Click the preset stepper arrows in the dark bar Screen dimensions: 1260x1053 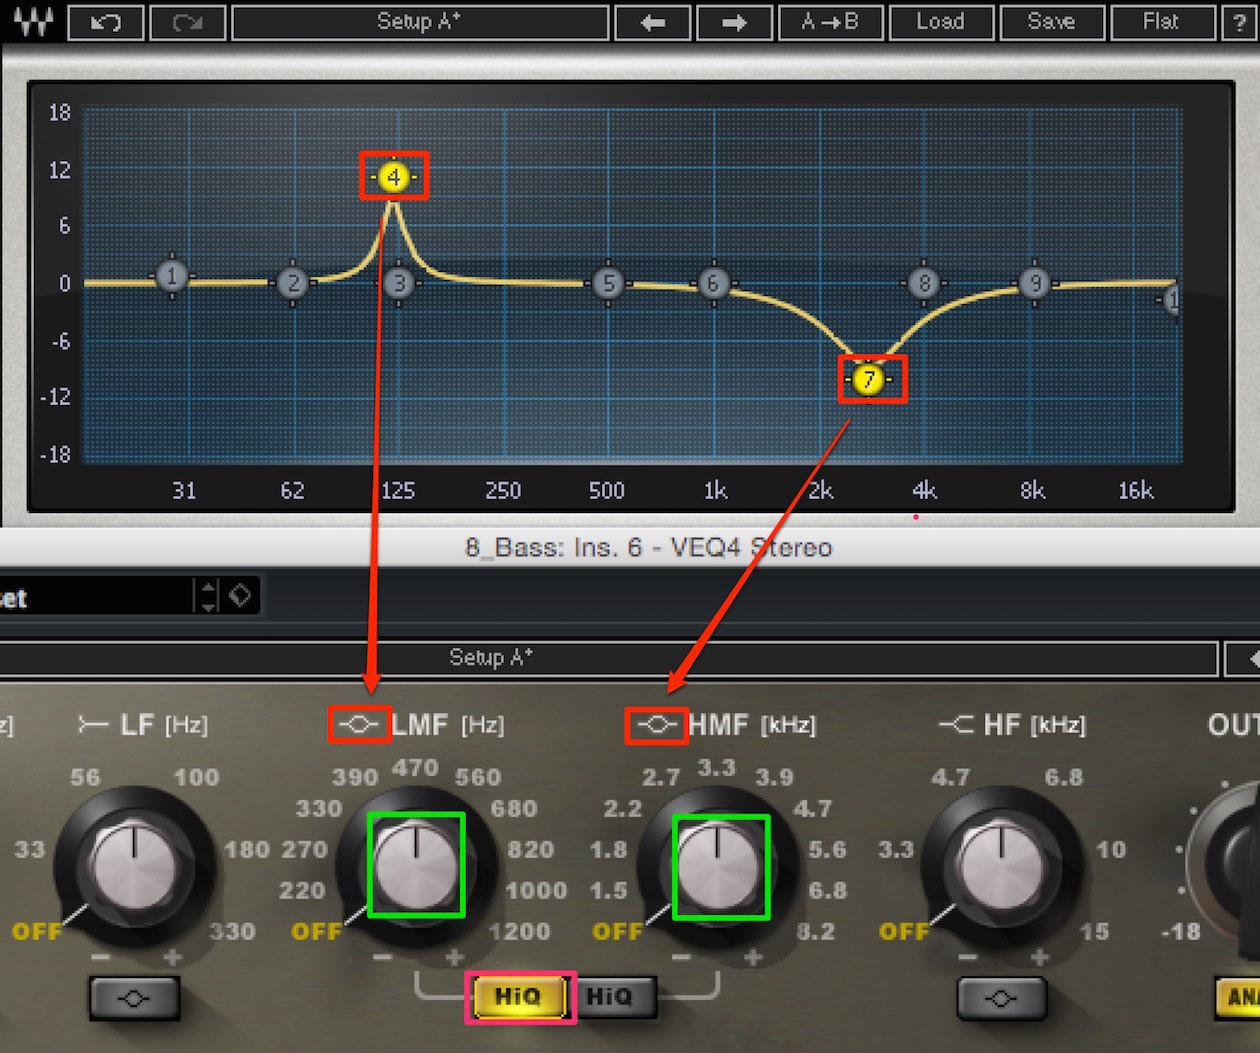208,596
